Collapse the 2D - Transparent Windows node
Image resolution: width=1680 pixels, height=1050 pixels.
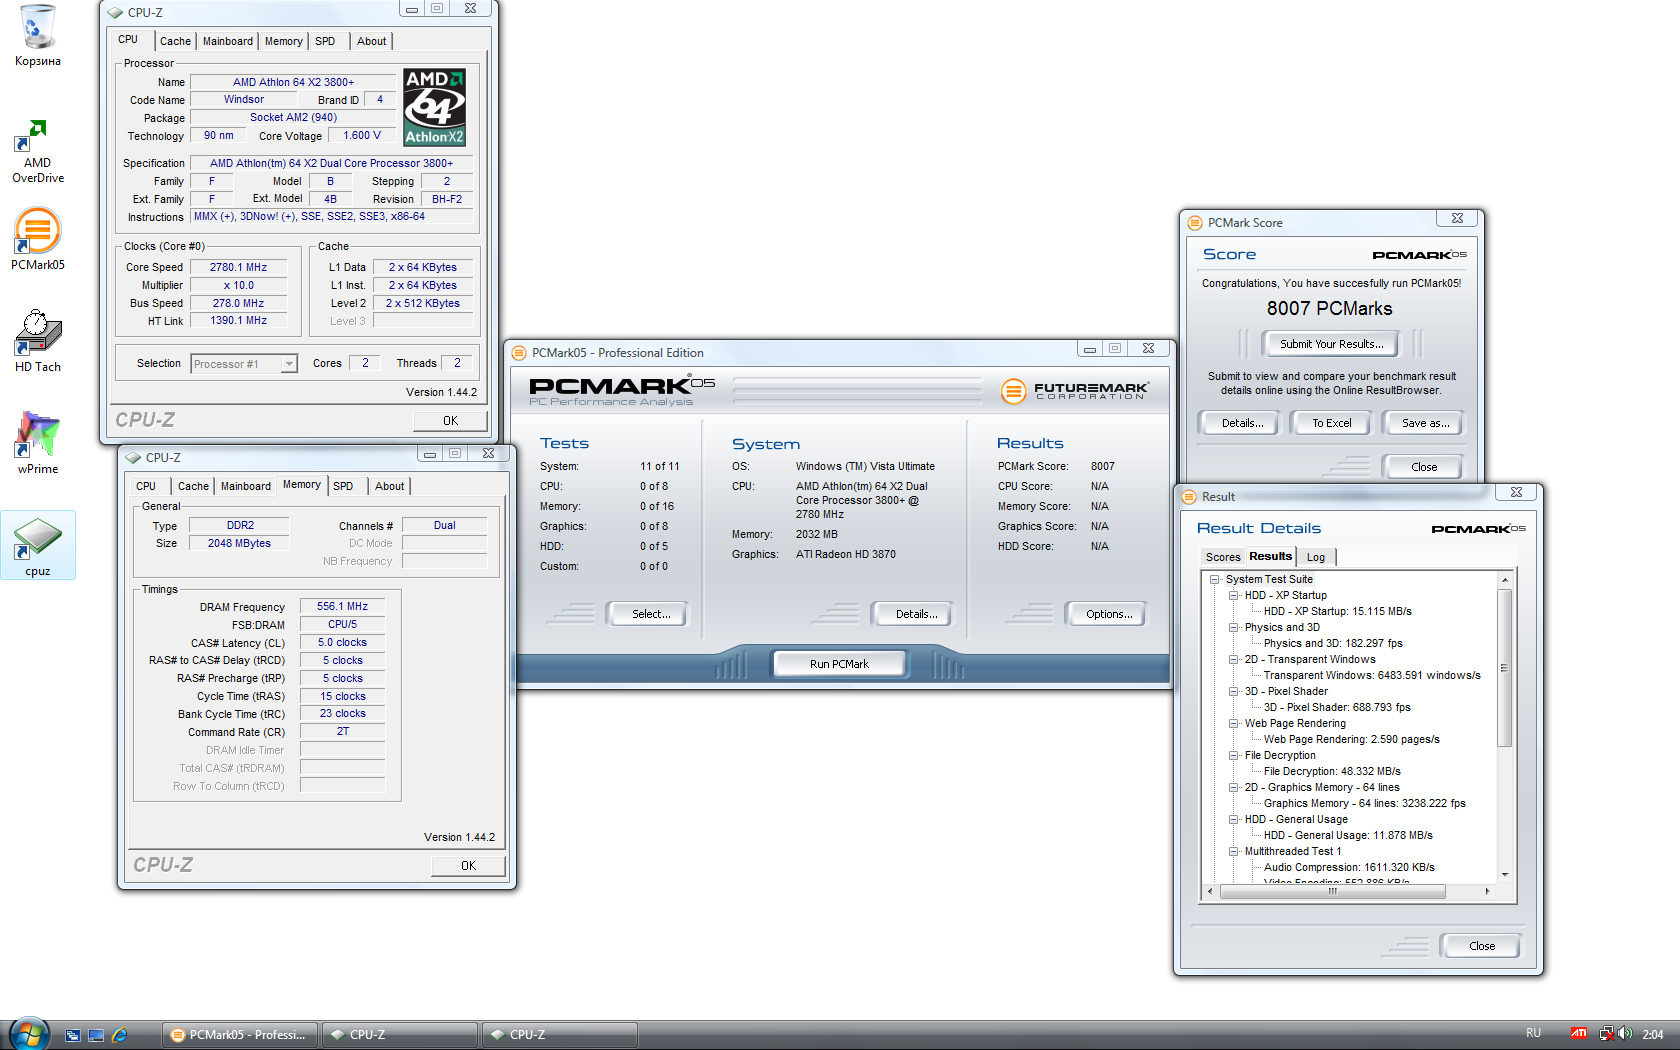(1233, 660)
